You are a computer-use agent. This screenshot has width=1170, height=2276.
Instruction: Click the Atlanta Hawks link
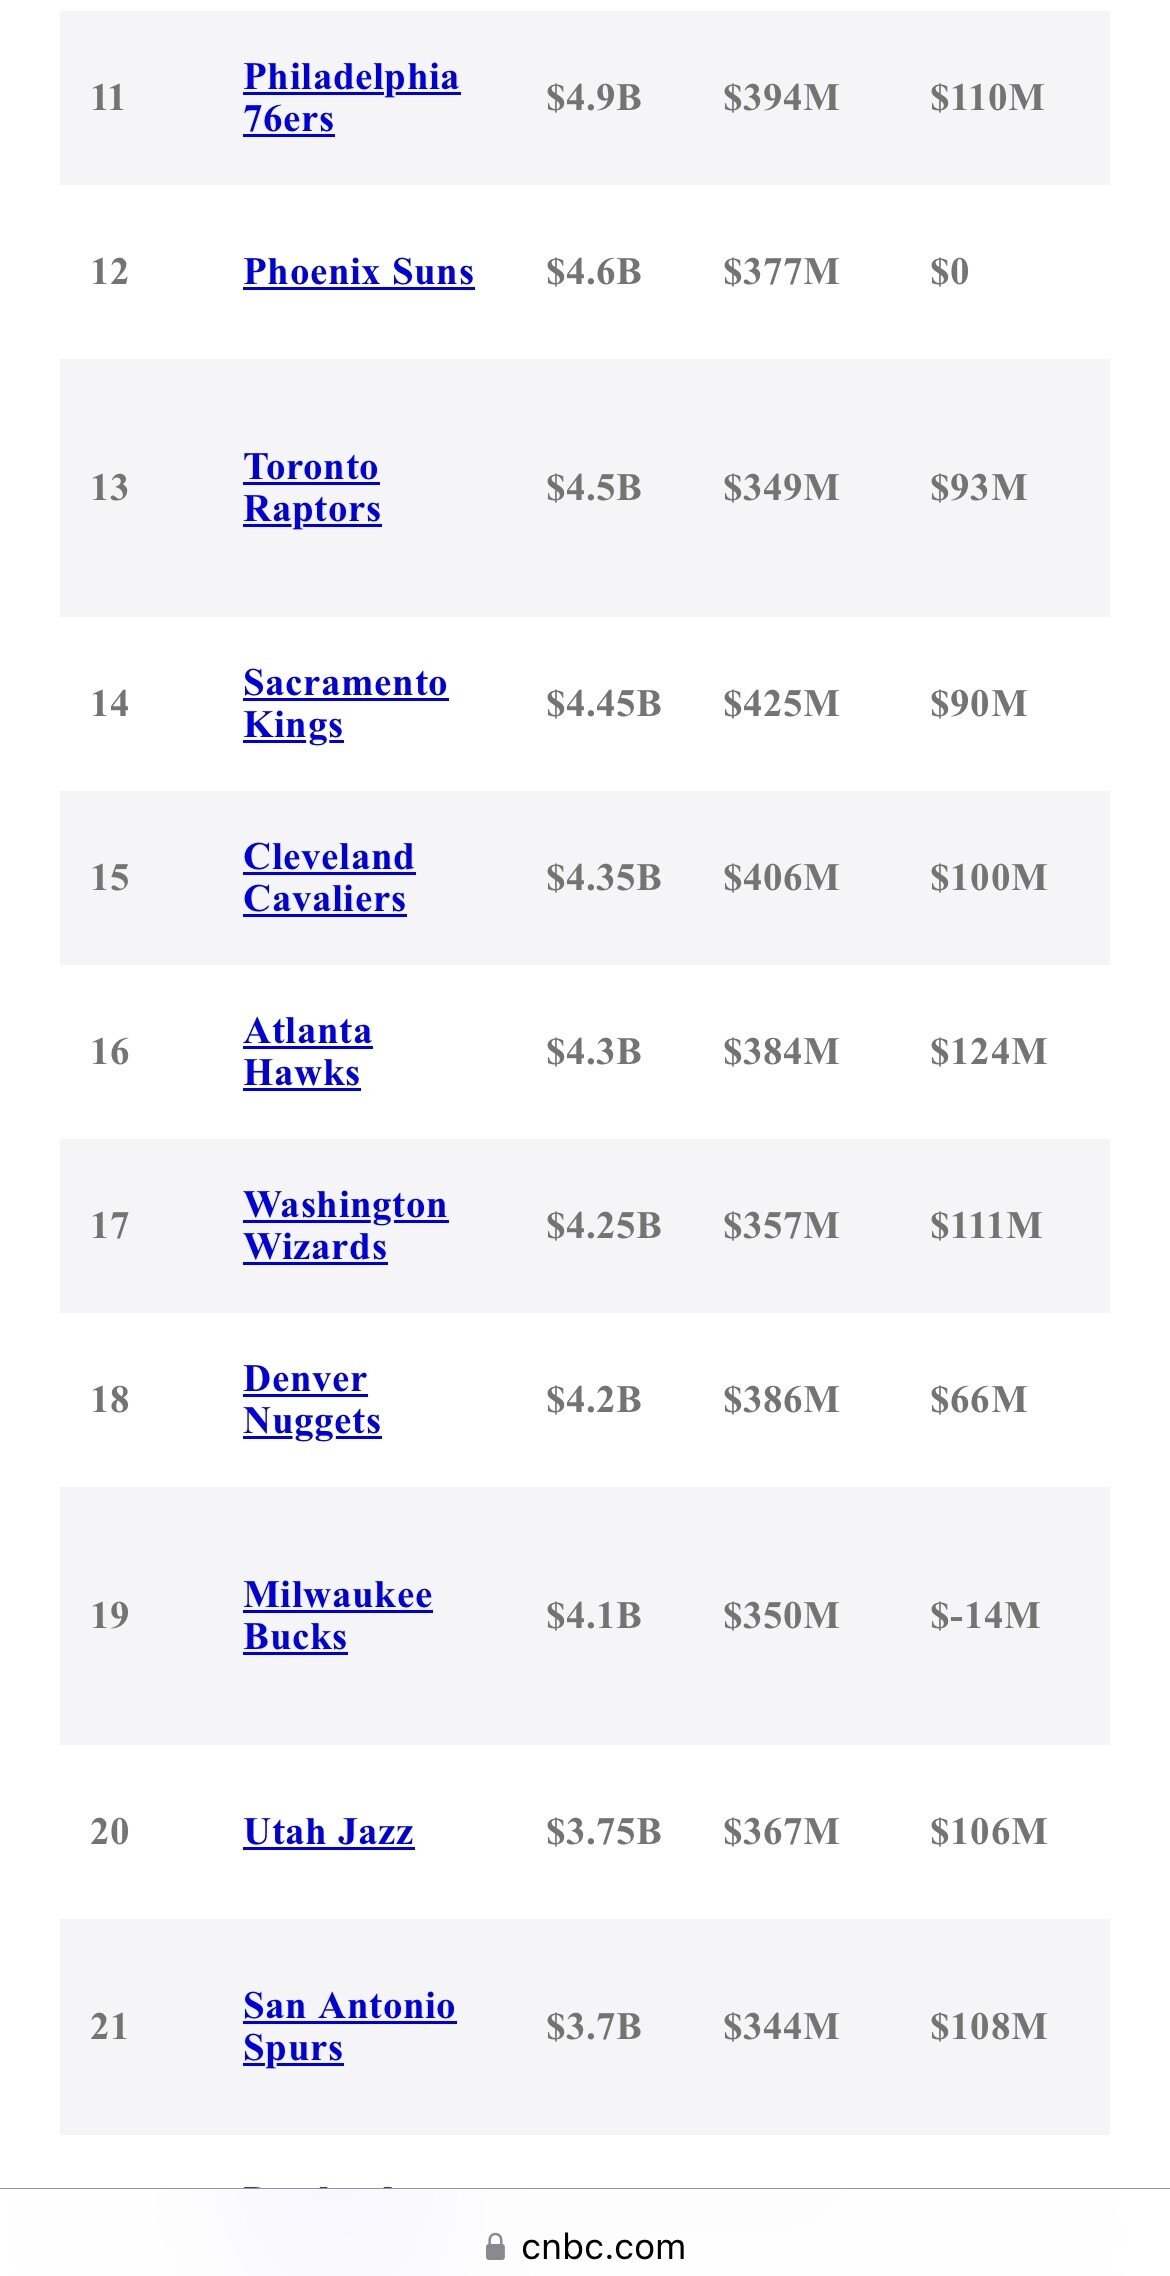tap(307, 1051)
